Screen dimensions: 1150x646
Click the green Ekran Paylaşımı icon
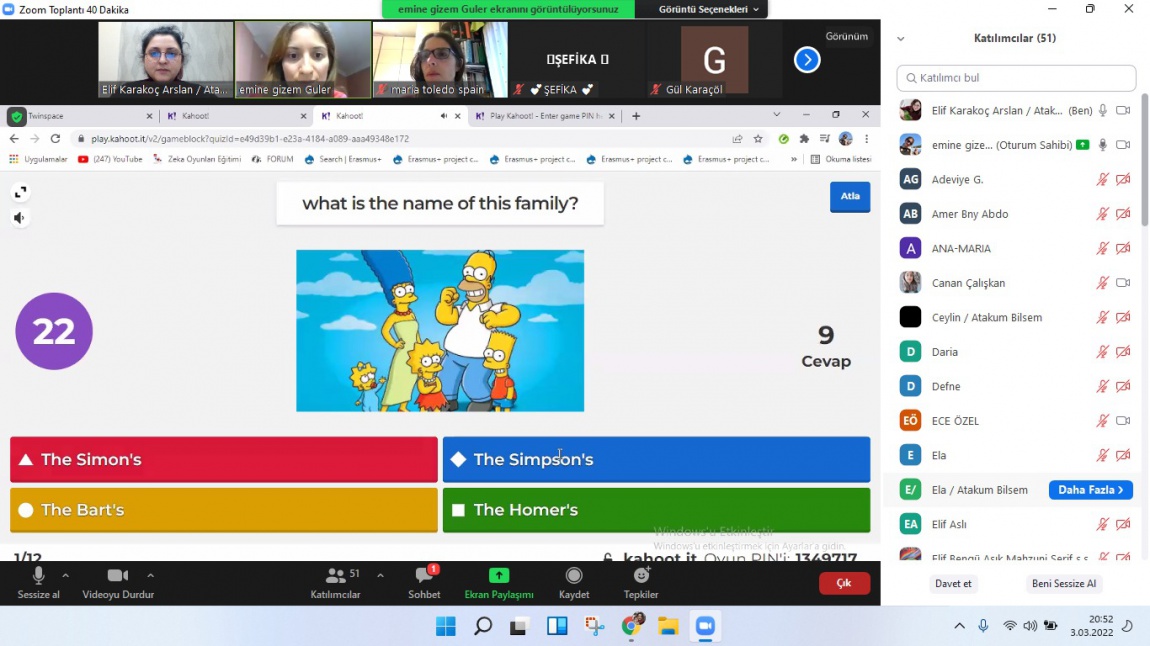click(499, 576)
